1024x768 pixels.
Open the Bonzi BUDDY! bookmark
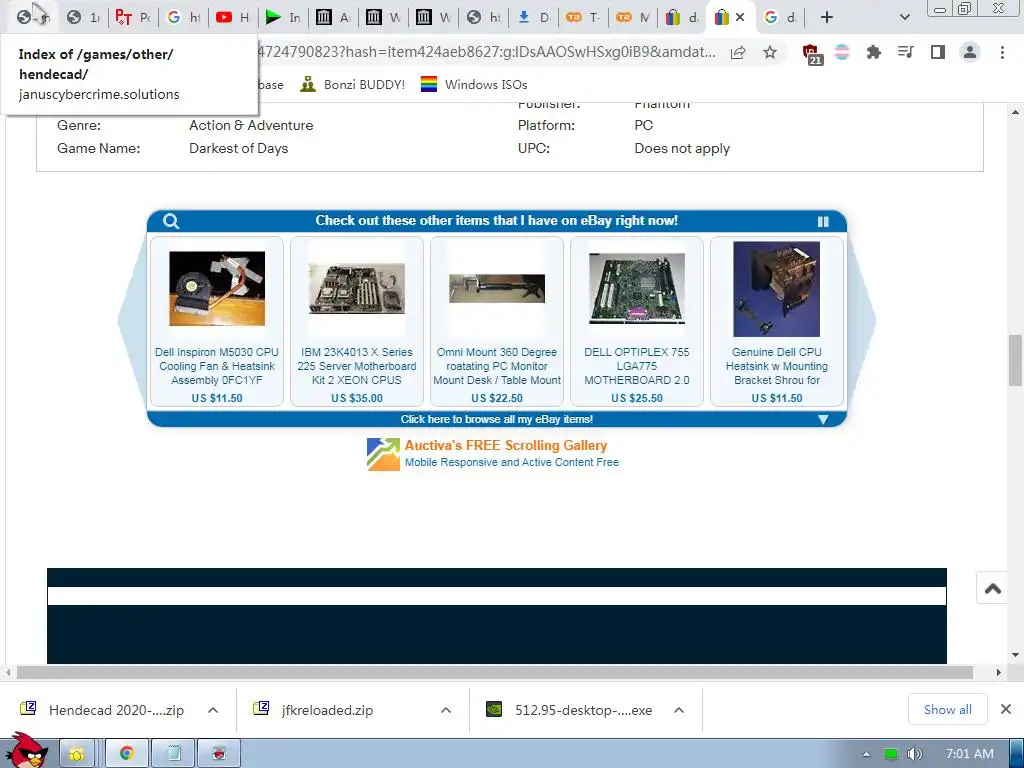click(x=353, y=84)
